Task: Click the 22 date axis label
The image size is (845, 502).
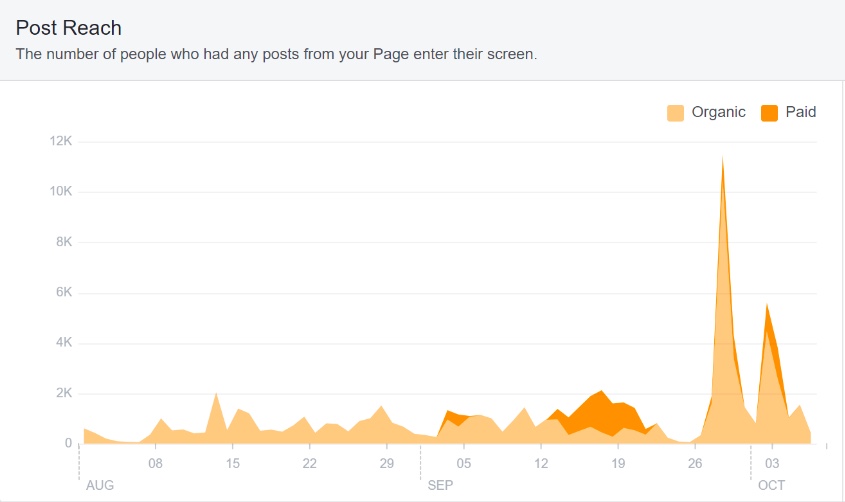Action: point(309,463)
